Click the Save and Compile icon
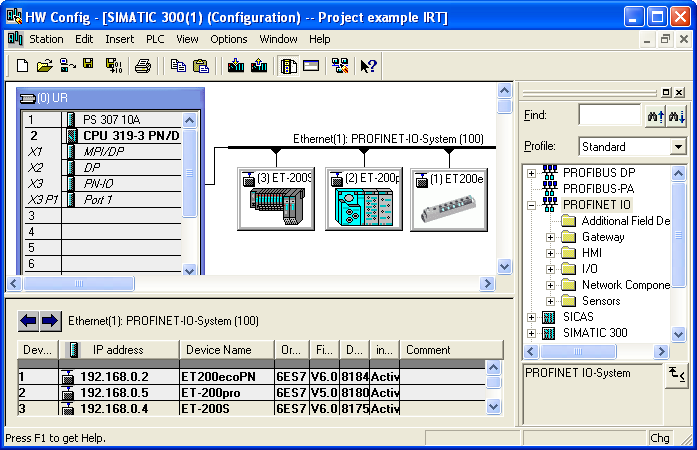Image resolution: width=697 pixels, height=450 pixels. [x=113, y=66]
